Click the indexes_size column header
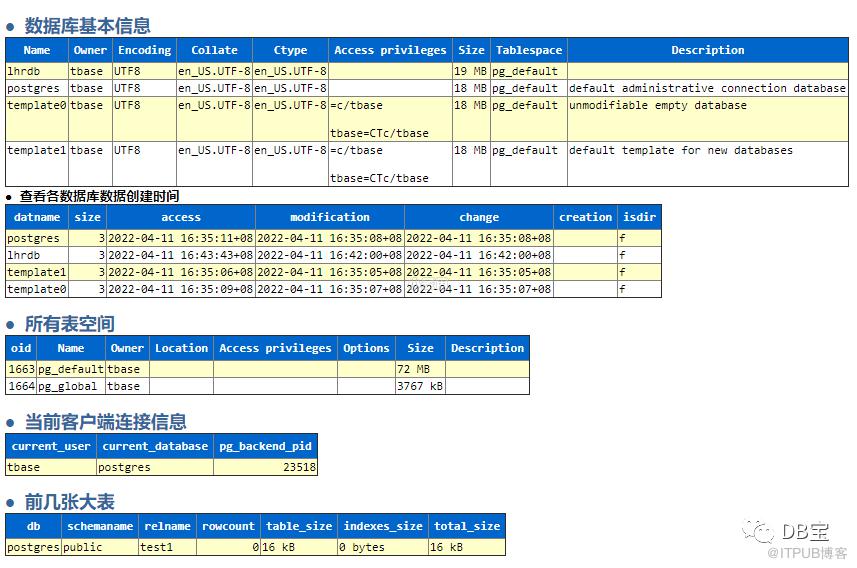The height and width of the screenshot is (568, 857). [x=382, y=526]
